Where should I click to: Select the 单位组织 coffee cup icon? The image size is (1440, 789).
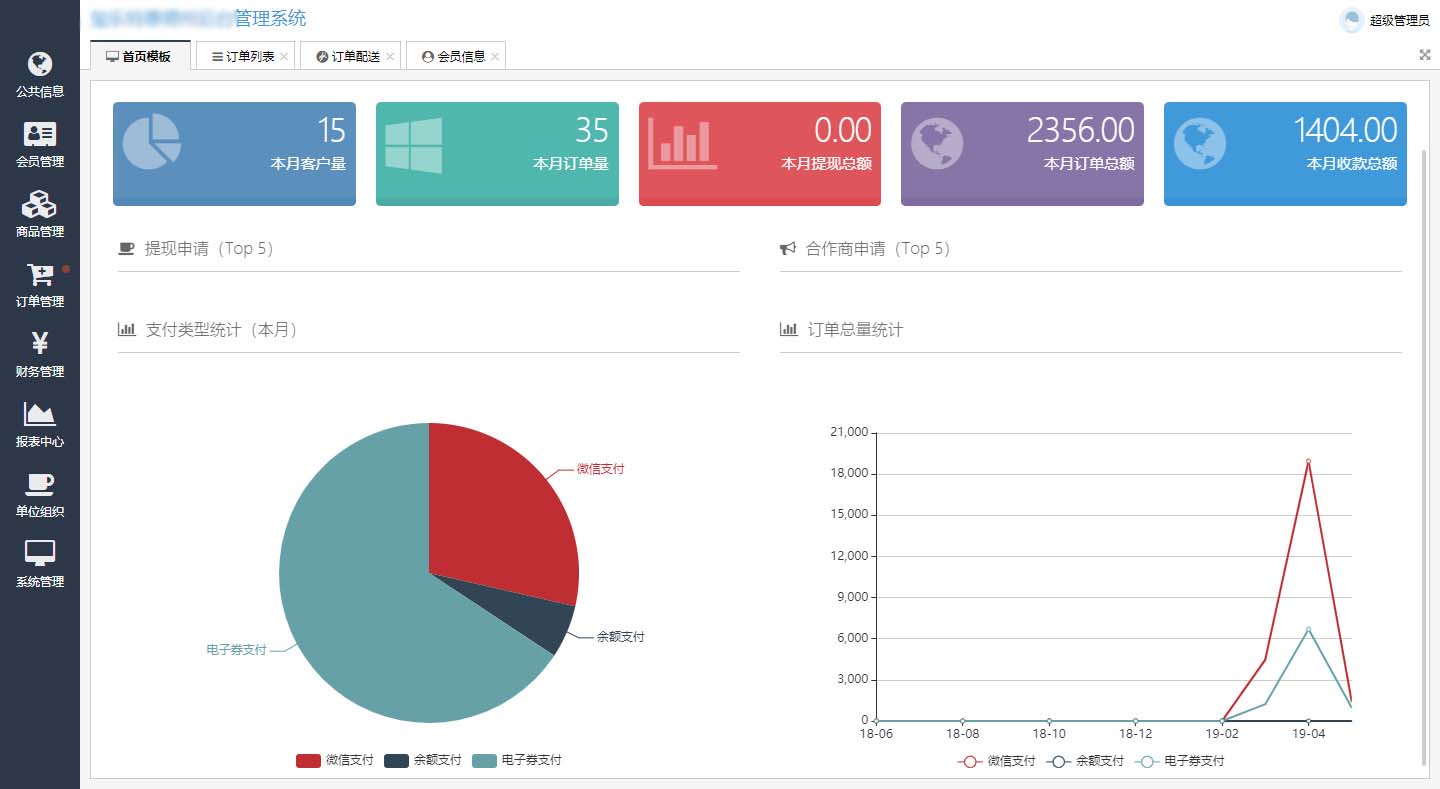pyautogui.click(x=39, y=485)
